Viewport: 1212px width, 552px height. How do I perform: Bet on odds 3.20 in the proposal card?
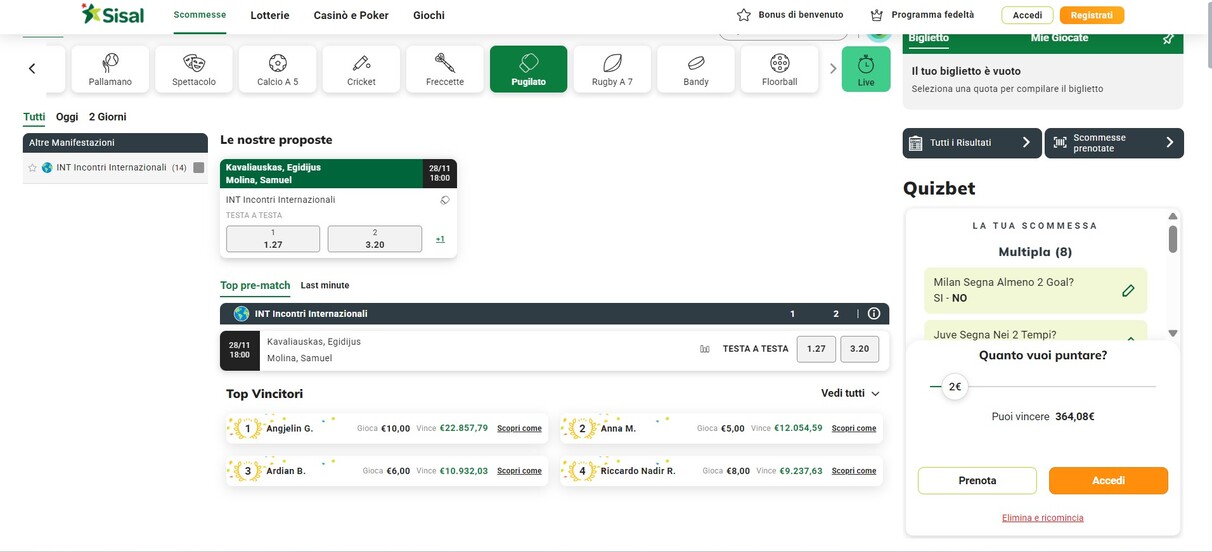[x=375, y=239]
